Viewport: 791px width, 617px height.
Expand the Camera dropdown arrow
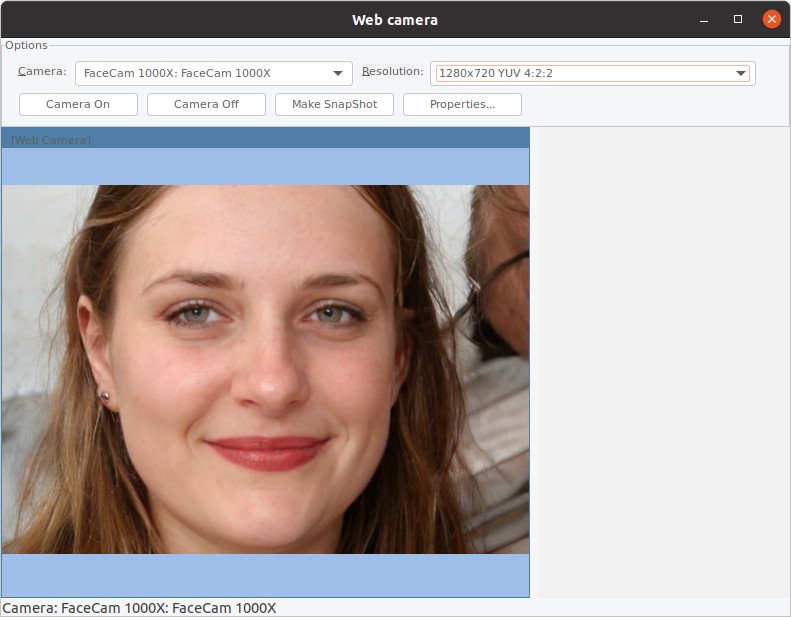pyautogui.click(x=338, y=73)
